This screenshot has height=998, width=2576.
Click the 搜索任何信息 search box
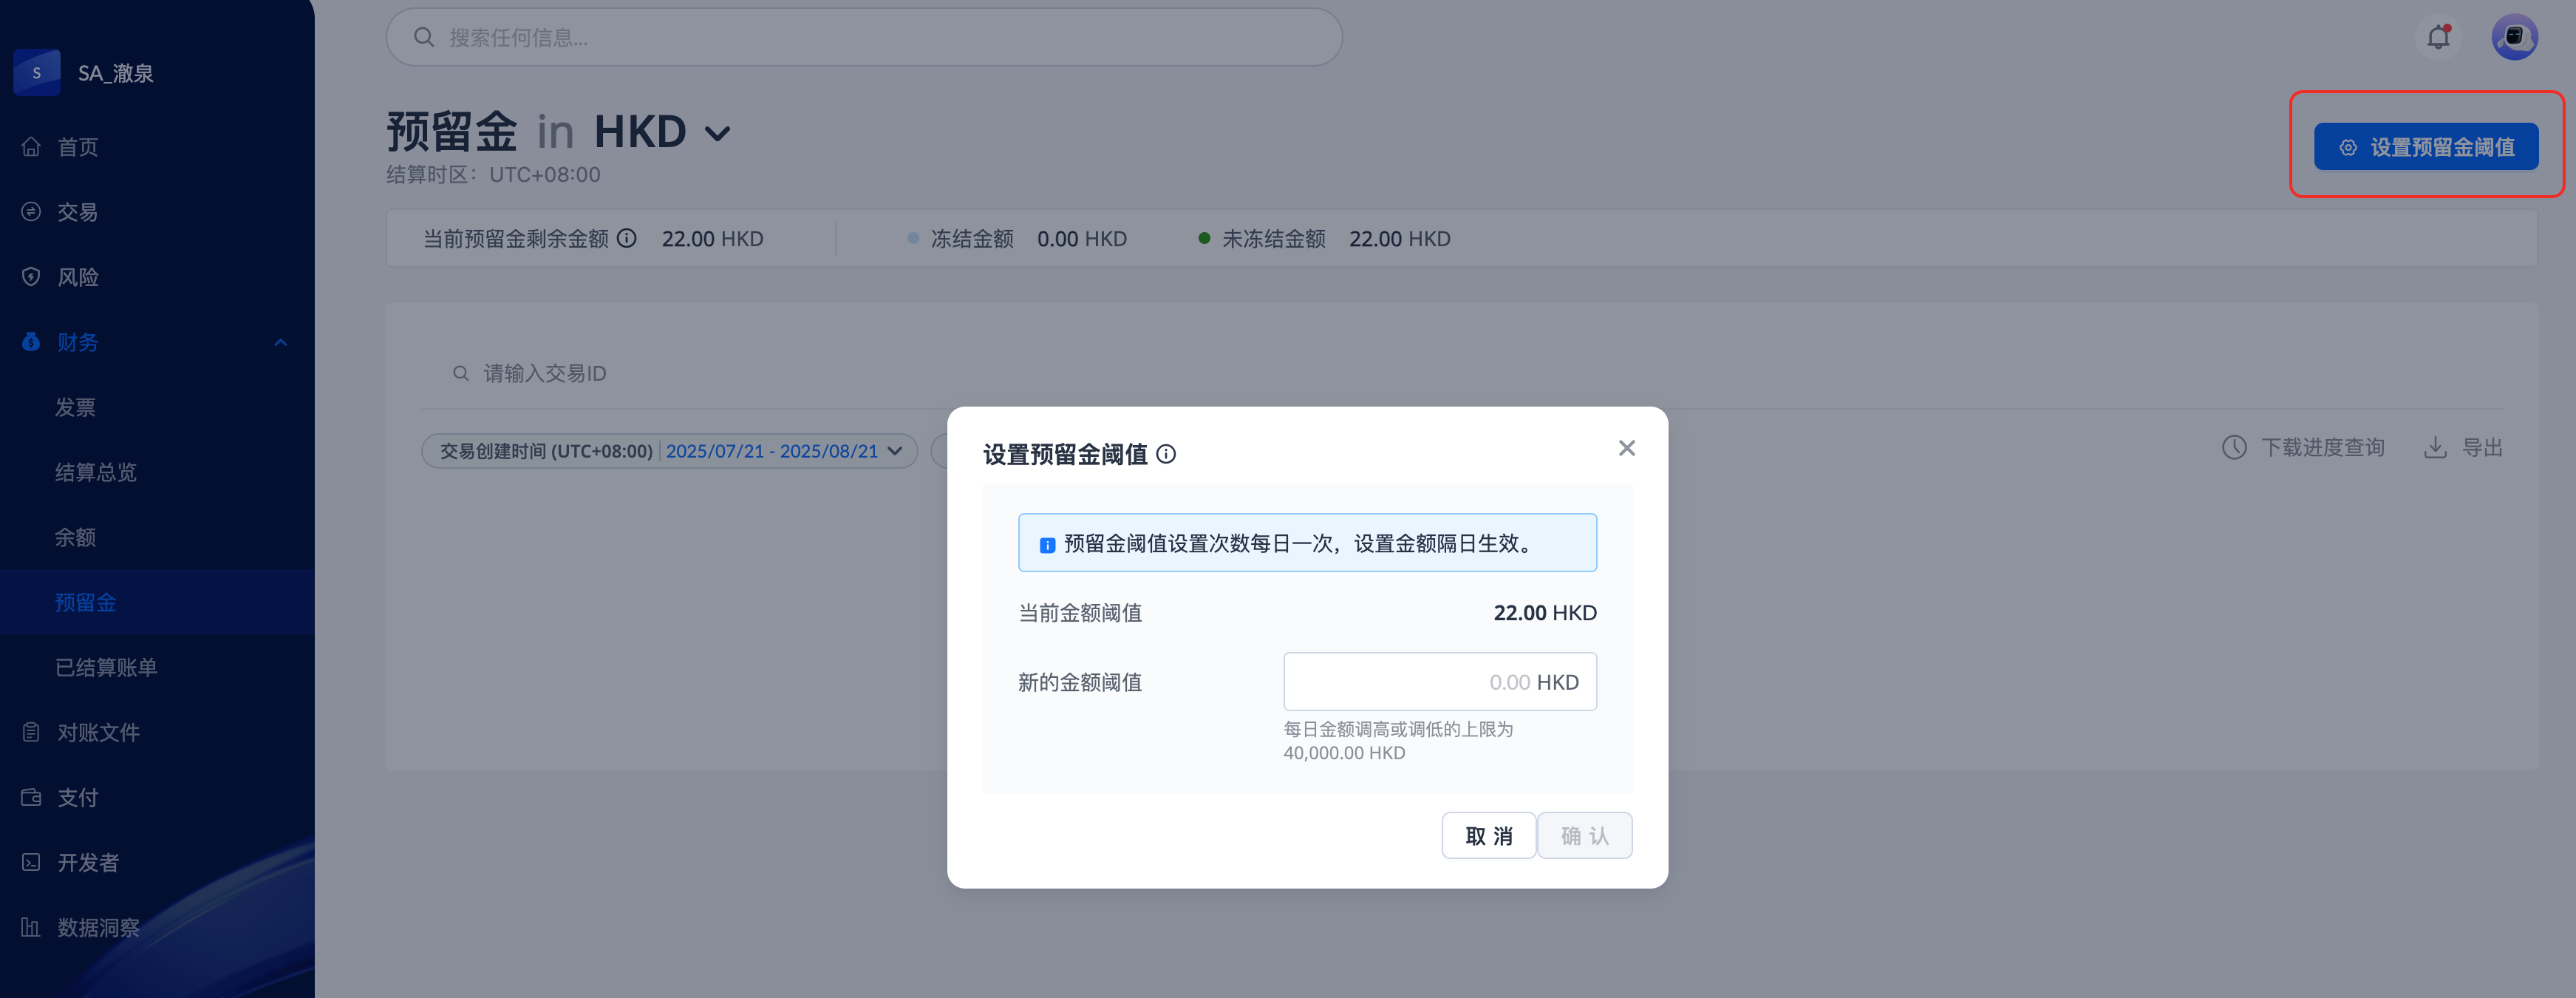coord(864,38)
